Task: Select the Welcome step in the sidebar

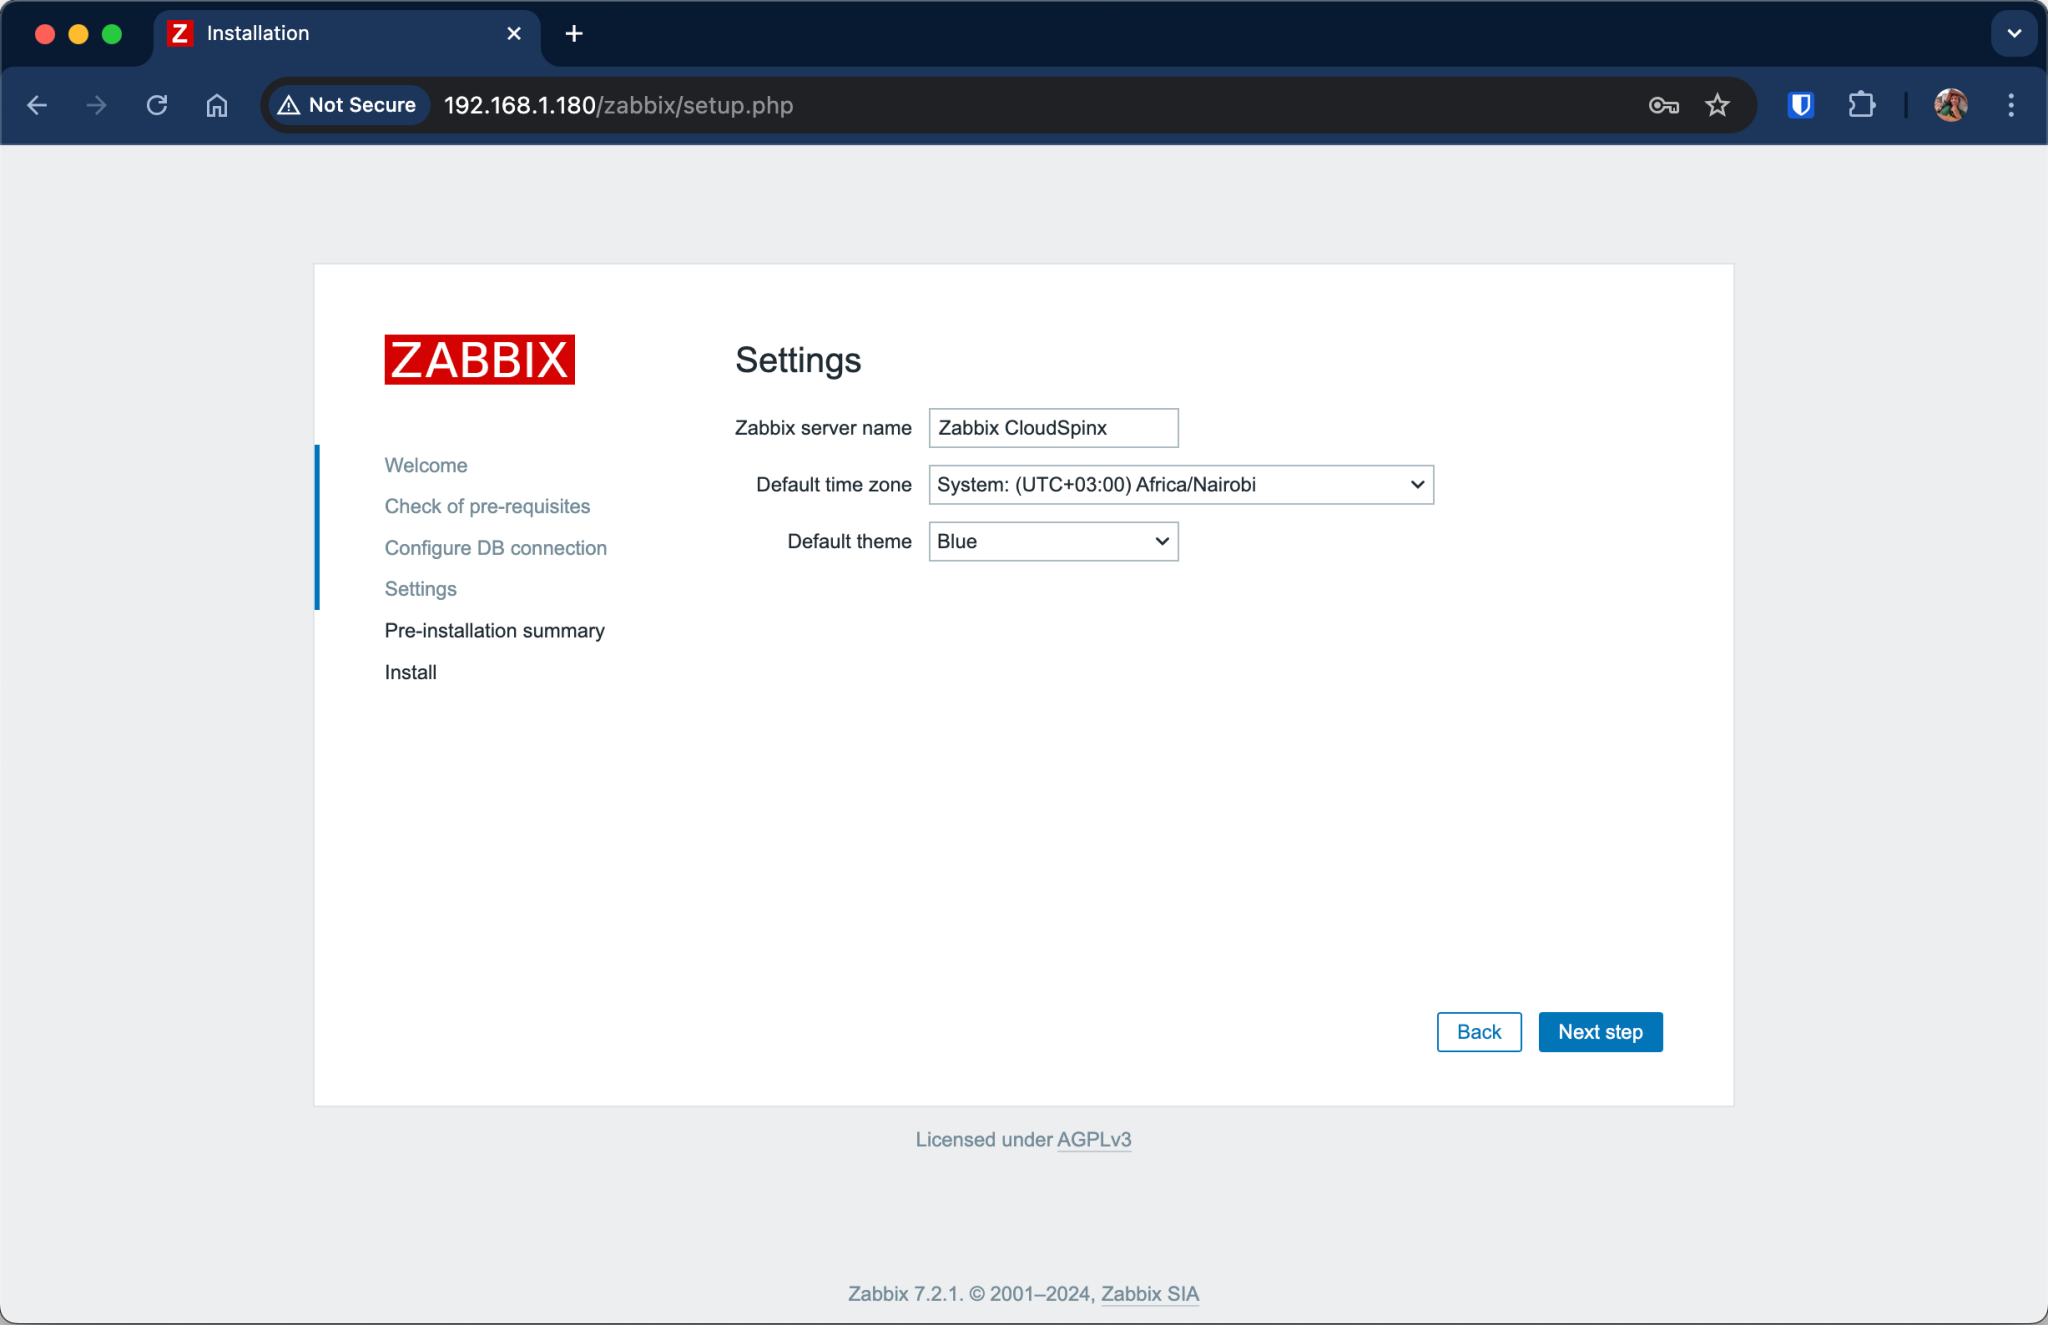Action: 425,464
